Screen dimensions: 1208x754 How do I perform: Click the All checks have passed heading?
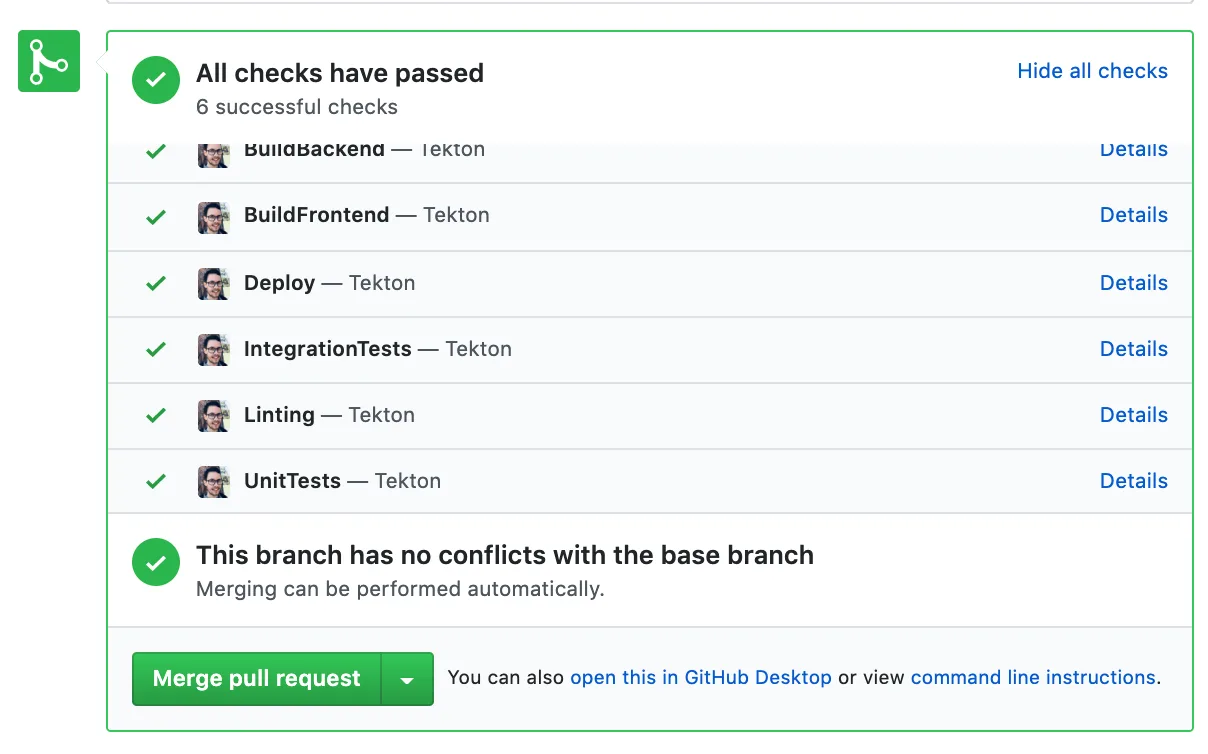point(340,73)
